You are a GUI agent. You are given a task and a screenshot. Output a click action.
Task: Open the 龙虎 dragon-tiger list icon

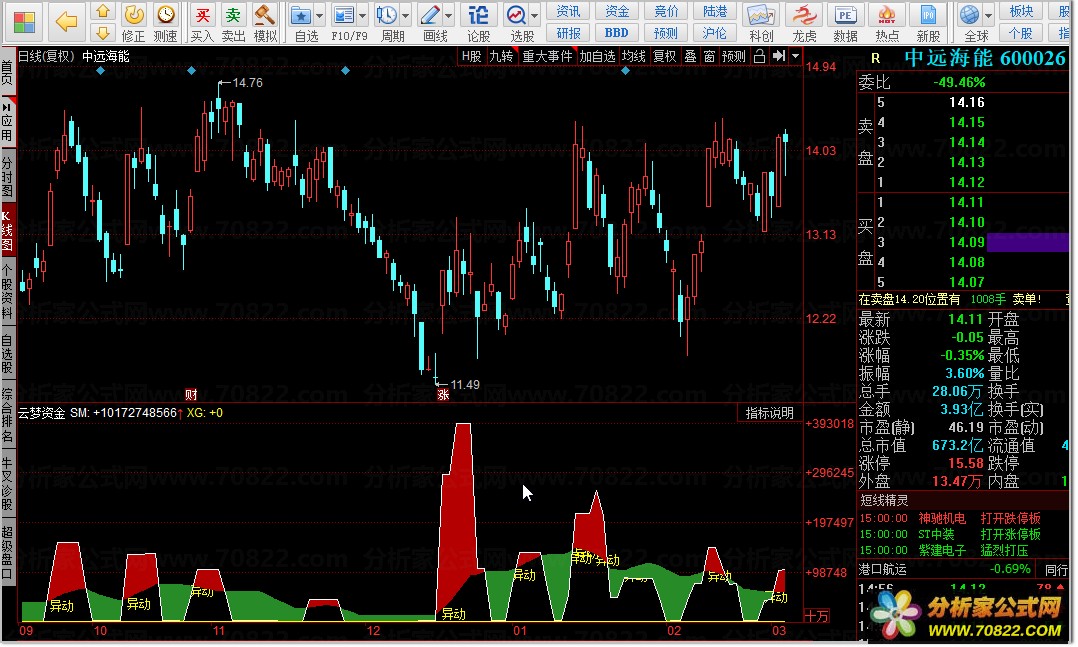pyautogui.click(x=804, y=23)
